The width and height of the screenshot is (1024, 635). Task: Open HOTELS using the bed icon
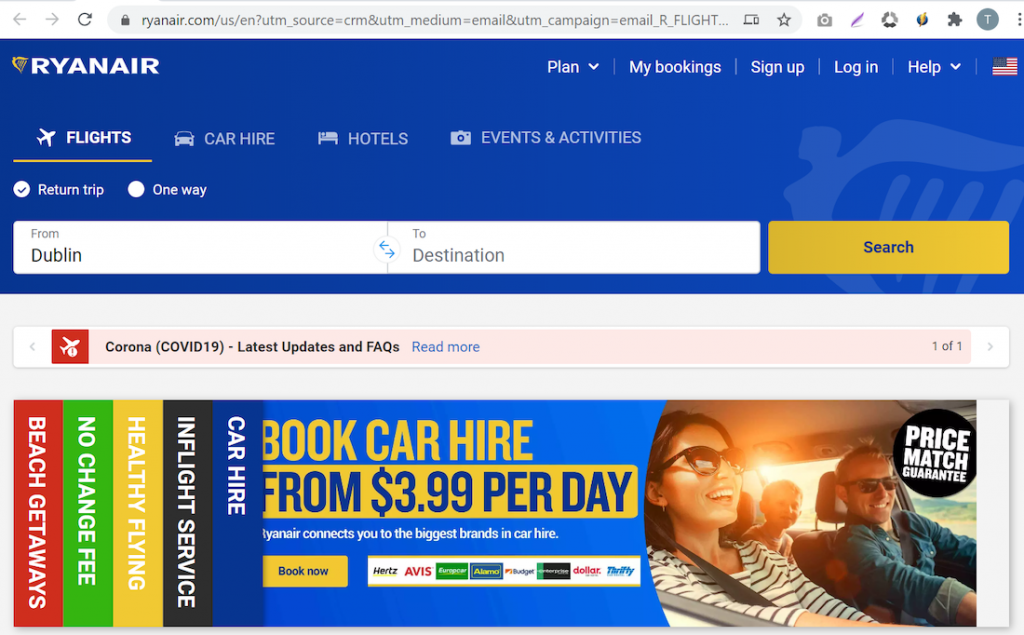coord(329,138)
